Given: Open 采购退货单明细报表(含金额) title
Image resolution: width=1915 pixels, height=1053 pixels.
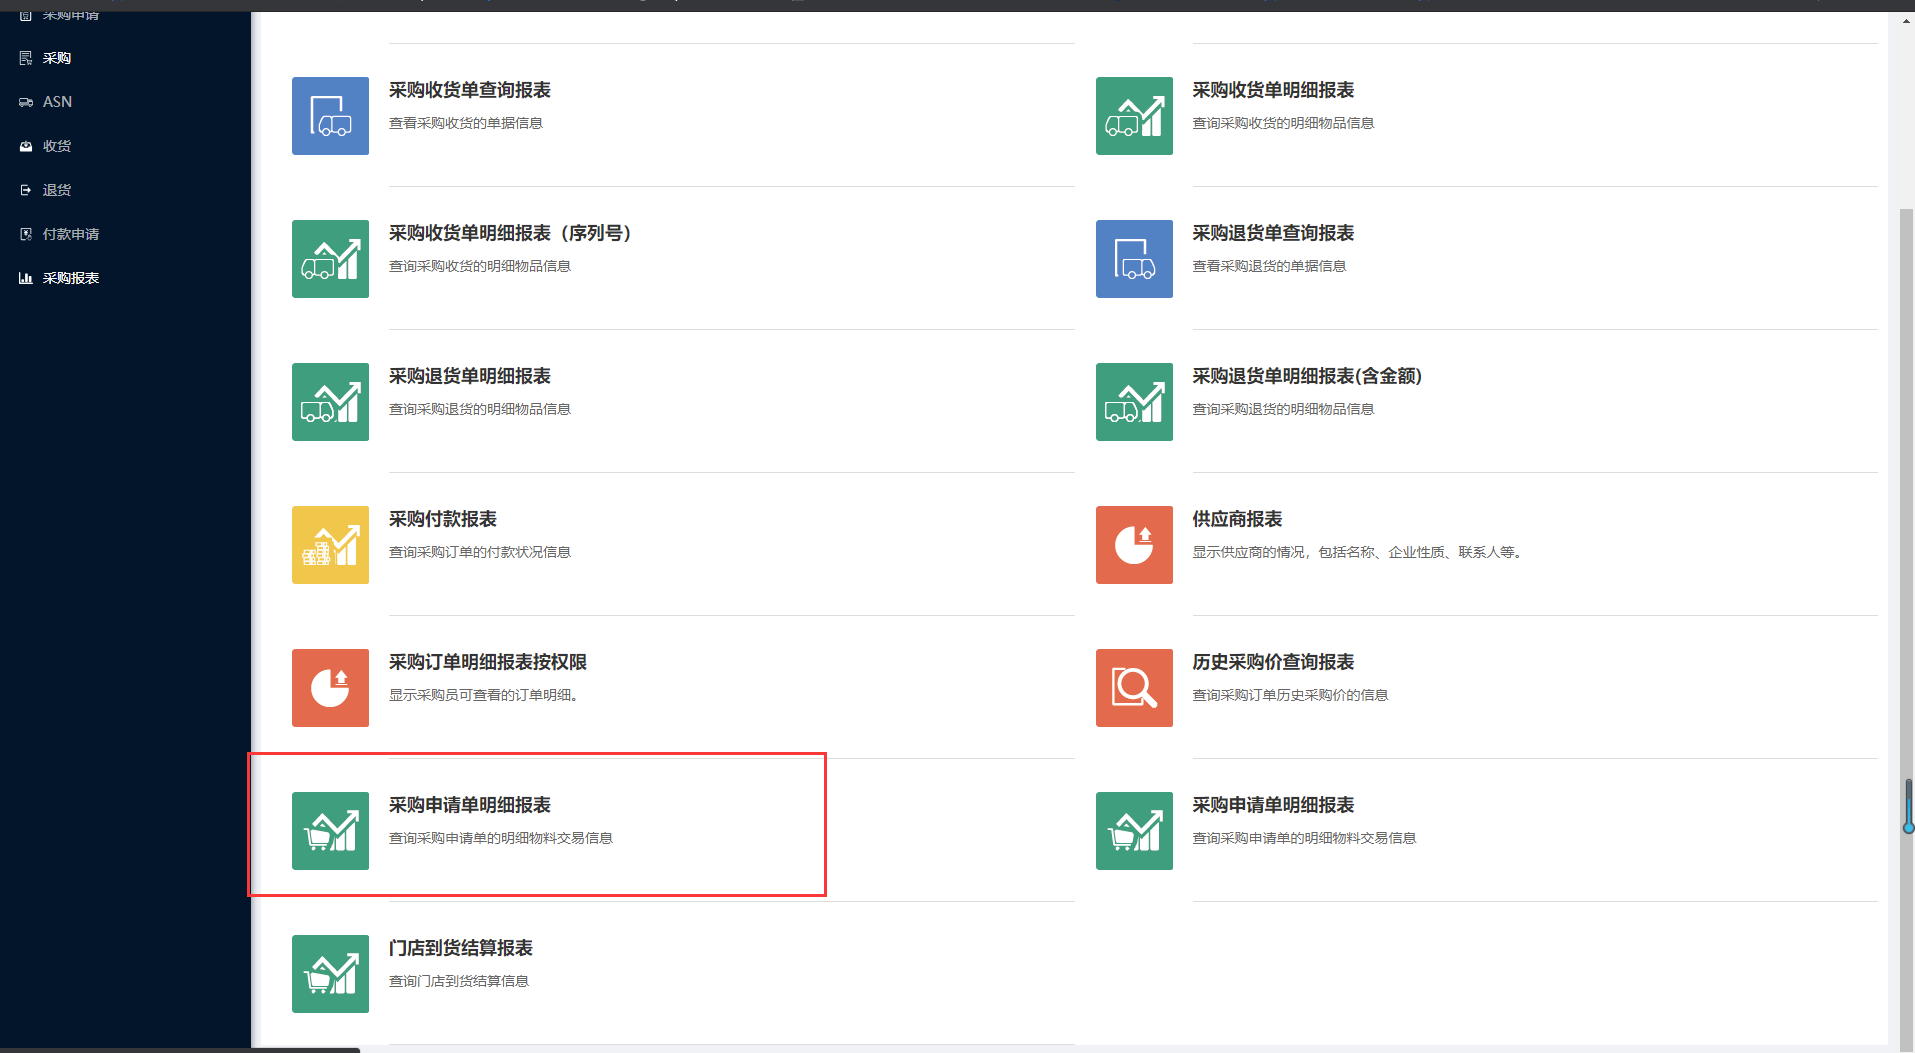Looking at the screenshot, I should pyautogui.click(x=1307, y=376).
